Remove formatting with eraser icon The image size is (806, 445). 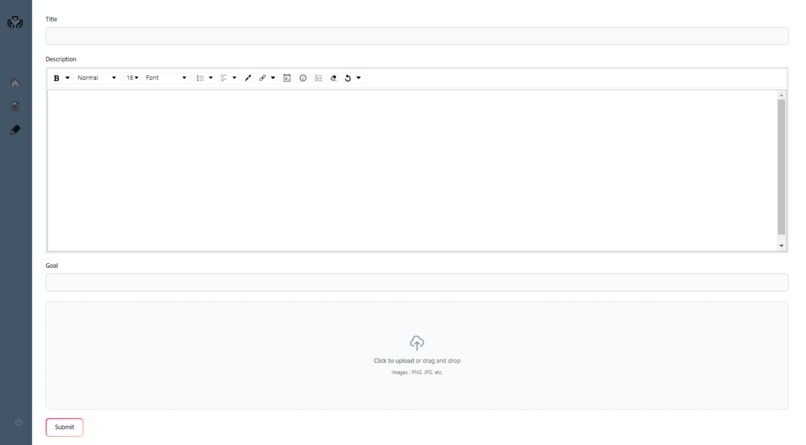click(333, 78)
